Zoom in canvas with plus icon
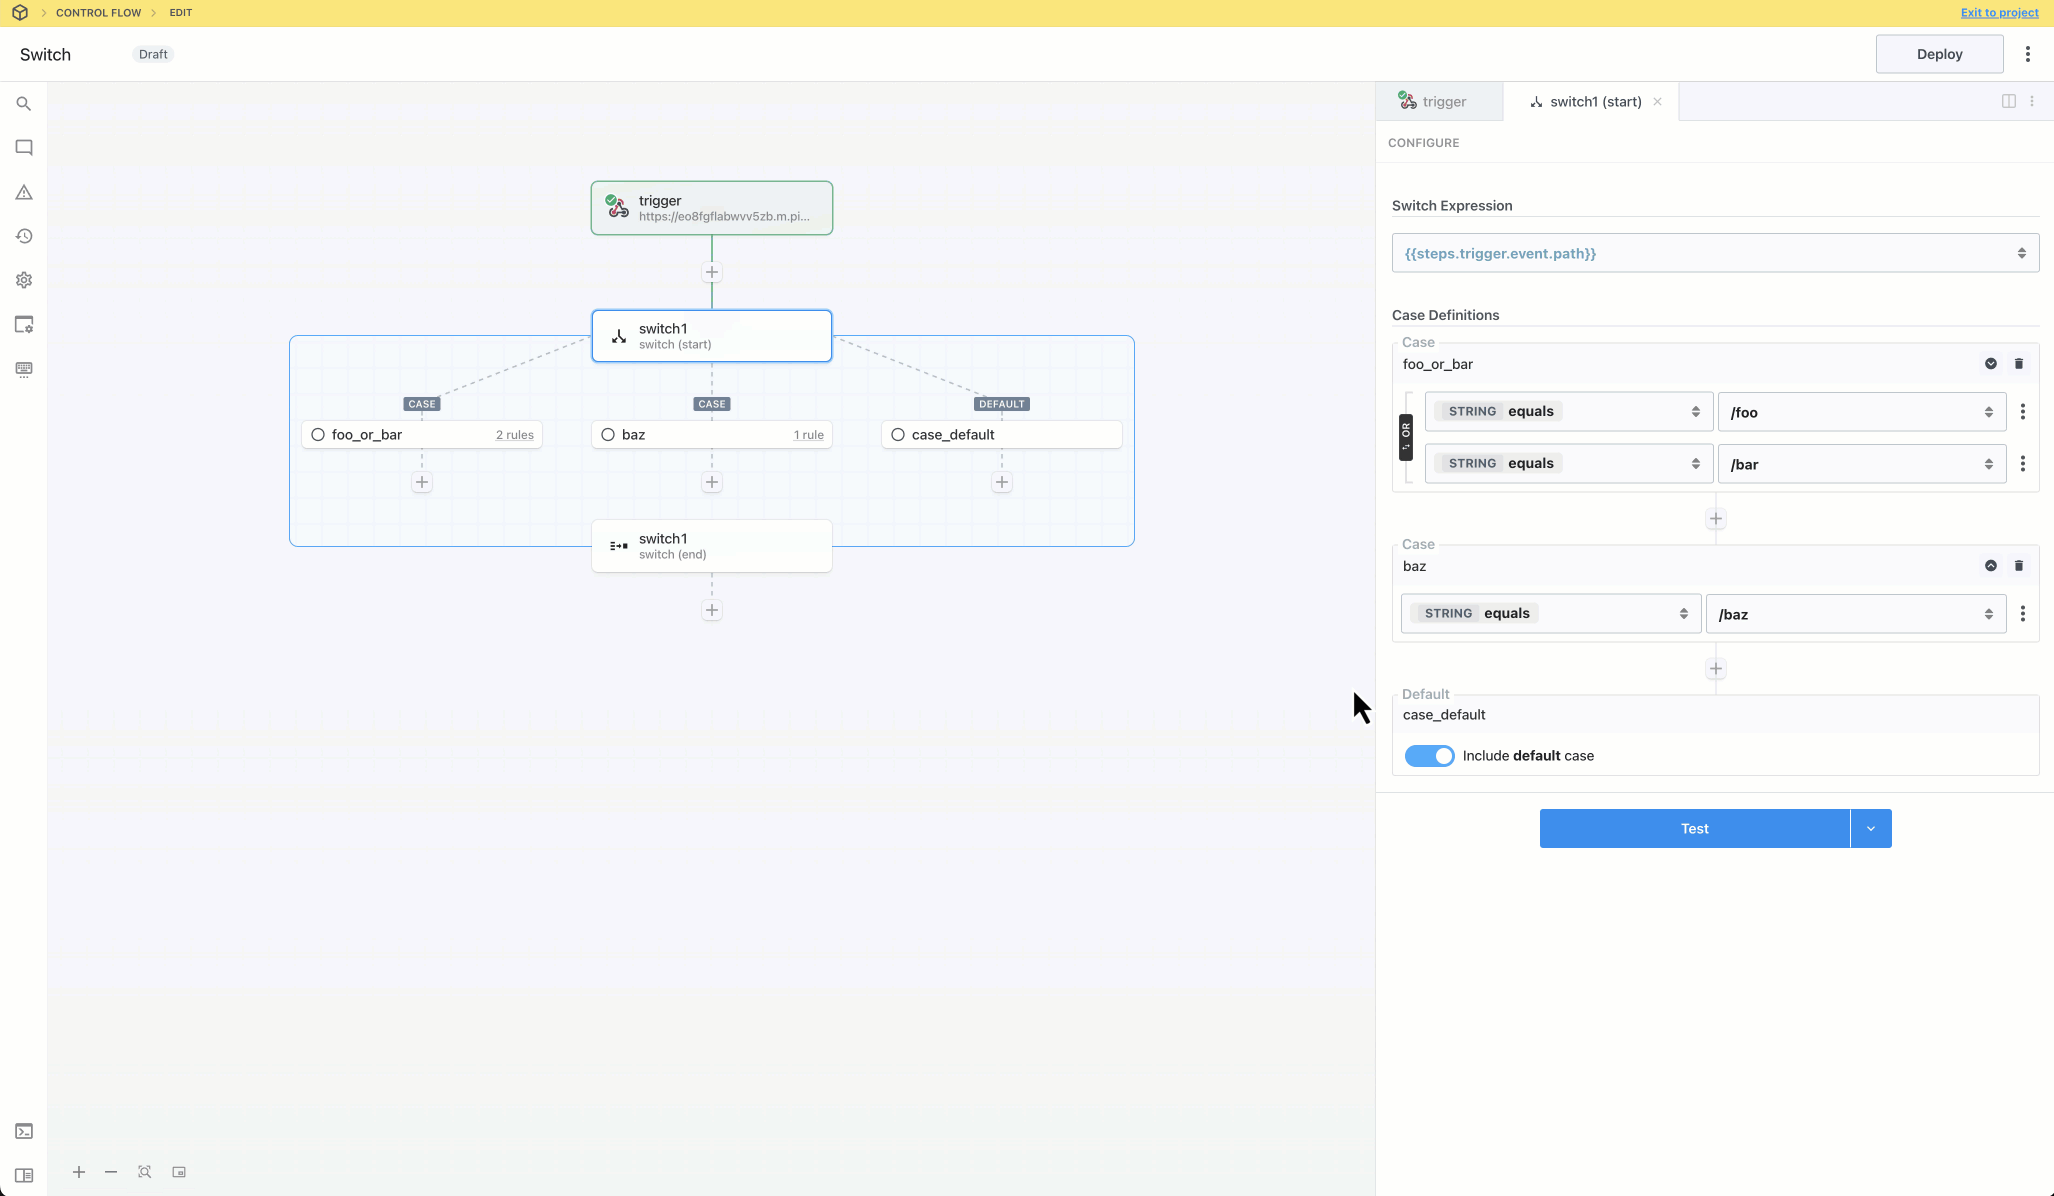 pos(79,1172)
